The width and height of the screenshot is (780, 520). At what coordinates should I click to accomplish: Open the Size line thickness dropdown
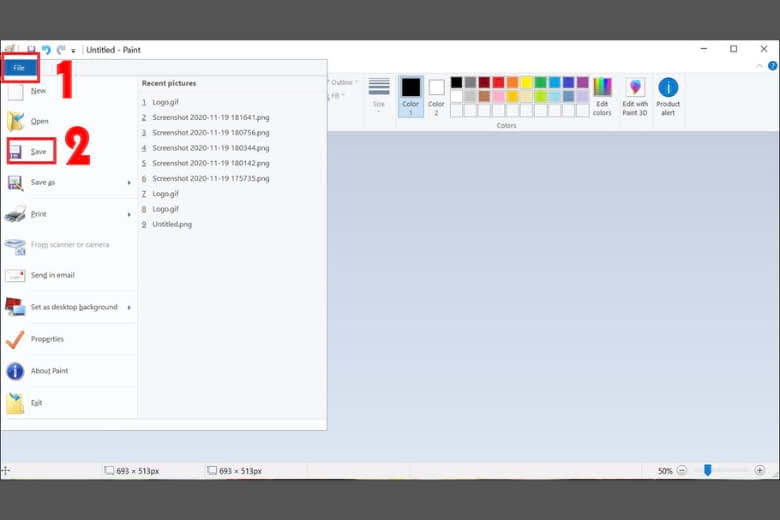point(379,95)
